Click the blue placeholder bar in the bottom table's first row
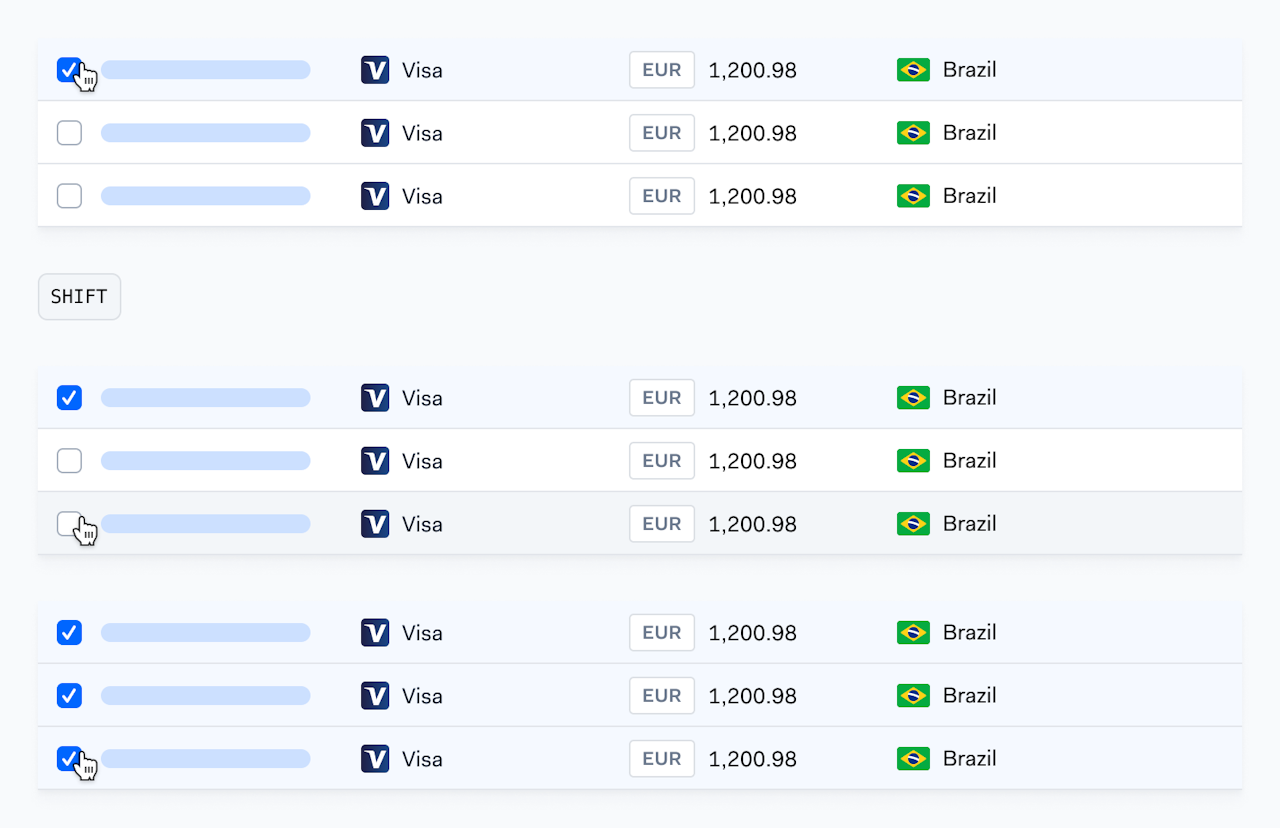Screen dimensions: 1280x828 [x=206, y=633]
